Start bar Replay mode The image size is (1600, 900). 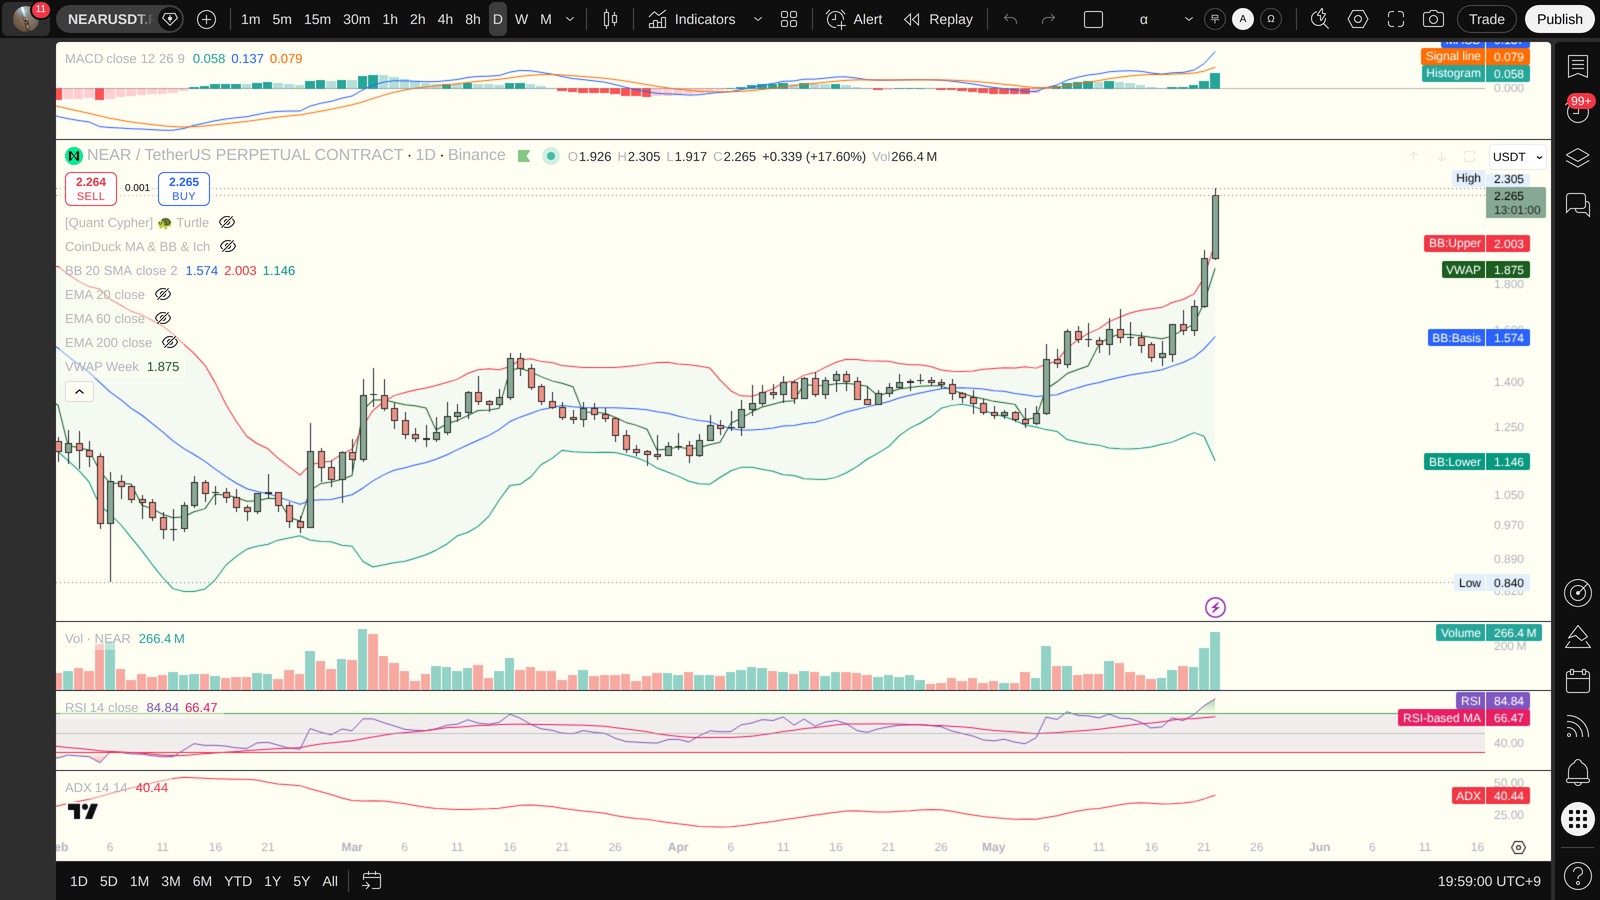tap(938, 19)
